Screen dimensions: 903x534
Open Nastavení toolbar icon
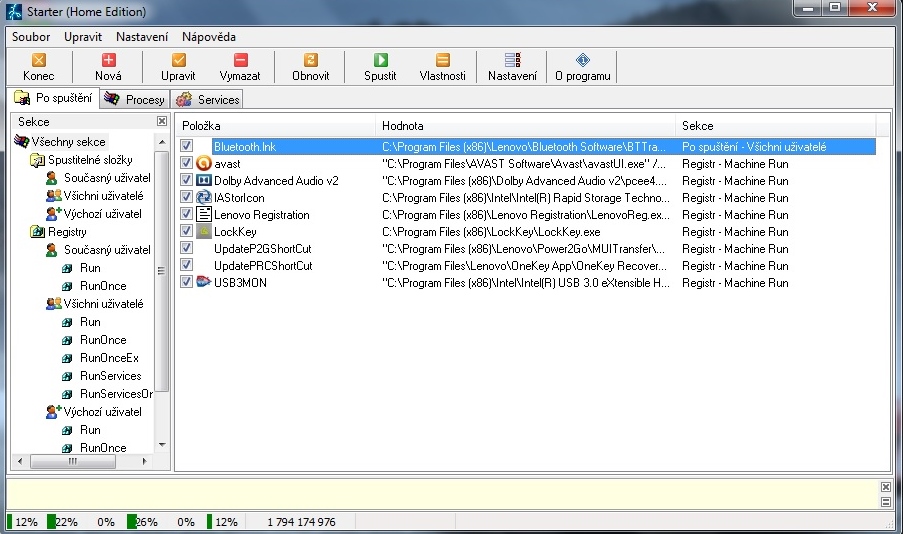pyautogui.click(x=512, y=60)
